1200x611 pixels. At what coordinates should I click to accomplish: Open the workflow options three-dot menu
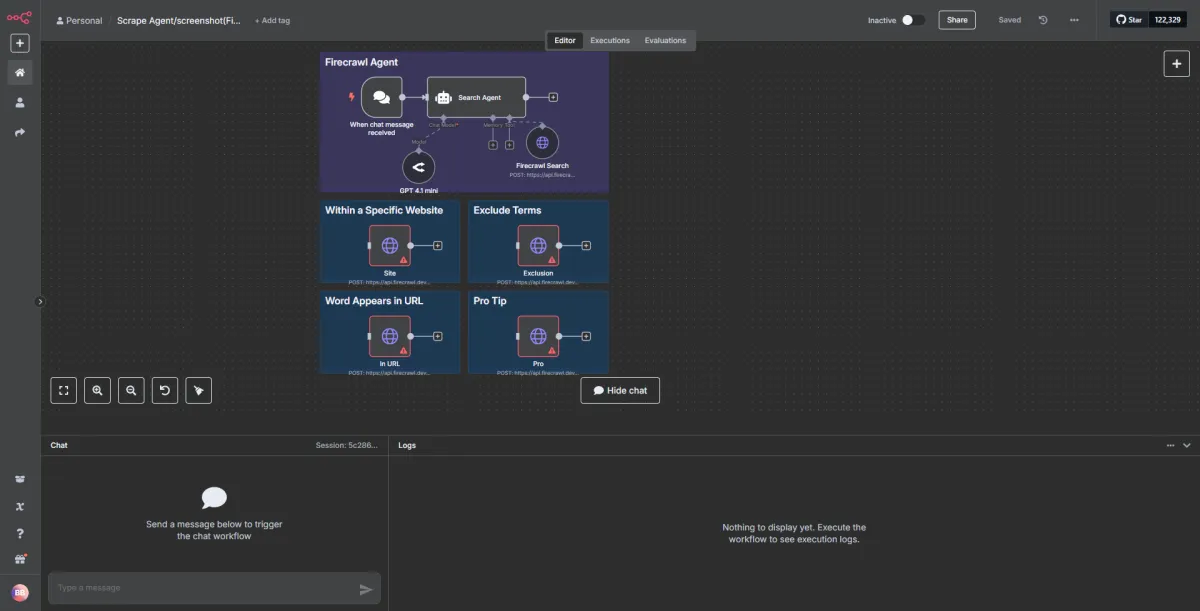click(x=1074, y=20)
